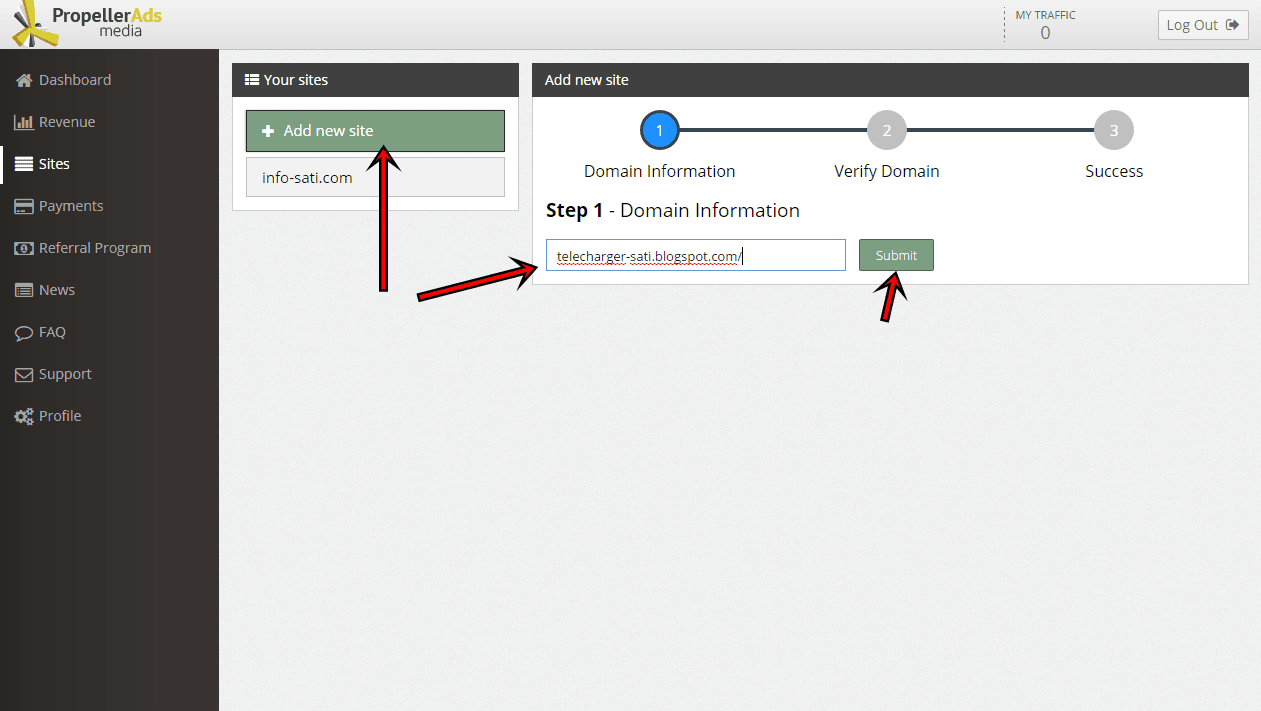Click the Dashboard home icon

tap(24, 80)
